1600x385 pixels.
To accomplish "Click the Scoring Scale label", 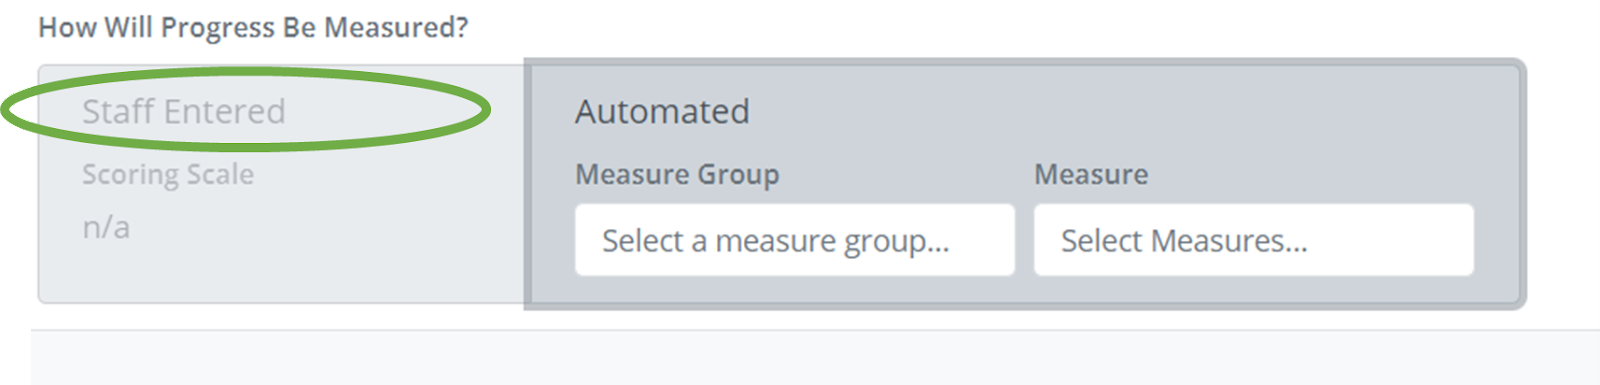I will tap(168, 174).
